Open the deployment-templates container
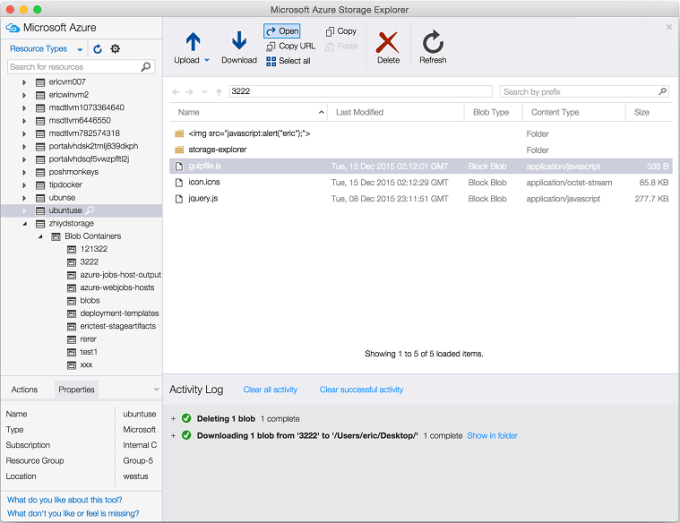The image size is (680, 523). pyautogui.click(x=119, y=313)
